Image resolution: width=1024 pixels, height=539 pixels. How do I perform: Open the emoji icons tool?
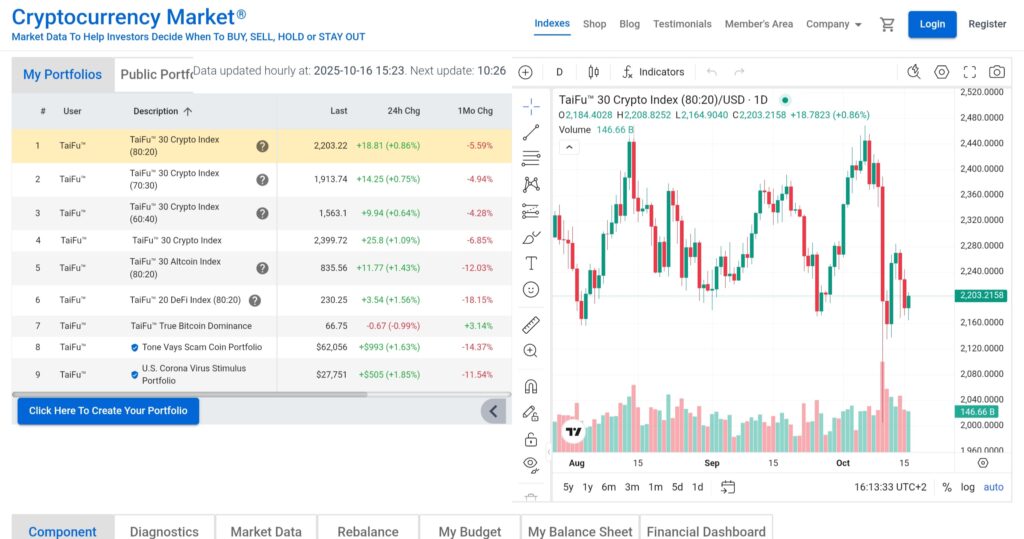point(531,289)
